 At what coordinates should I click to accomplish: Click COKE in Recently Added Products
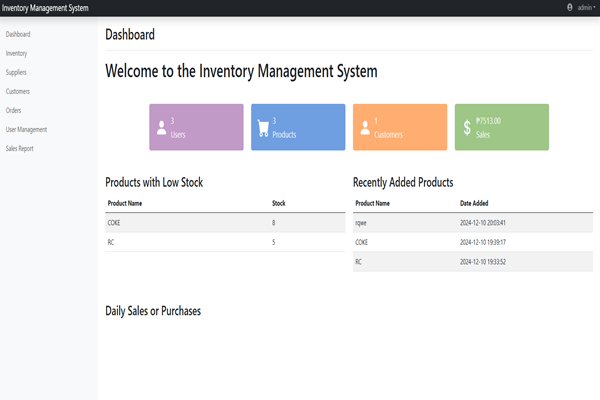362,242
